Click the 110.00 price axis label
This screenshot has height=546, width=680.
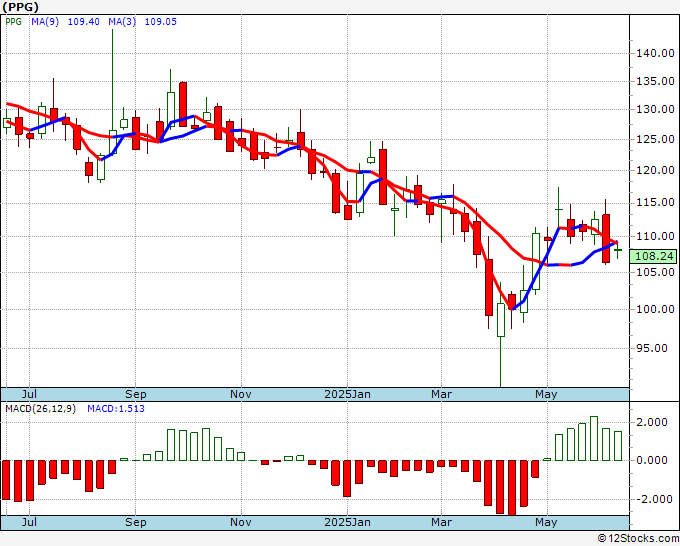[x=655, y=236]
